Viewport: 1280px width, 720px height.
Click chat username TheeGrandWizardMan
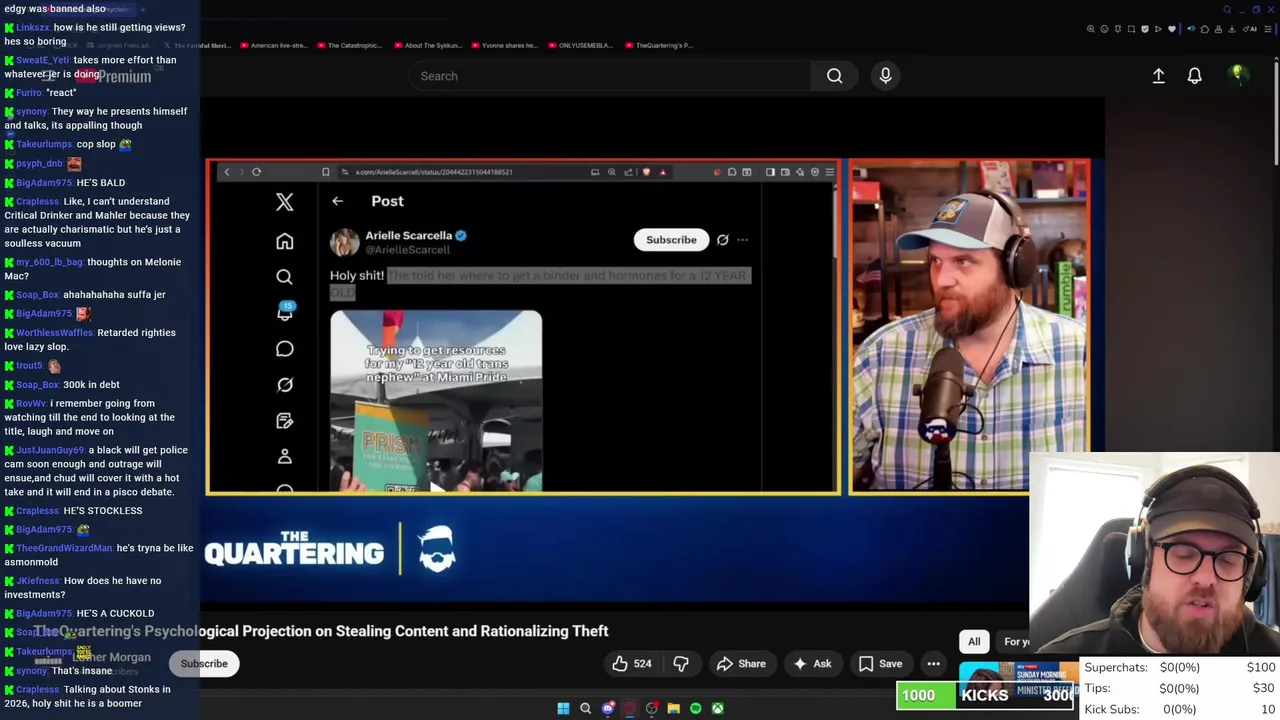coord(65,548)
